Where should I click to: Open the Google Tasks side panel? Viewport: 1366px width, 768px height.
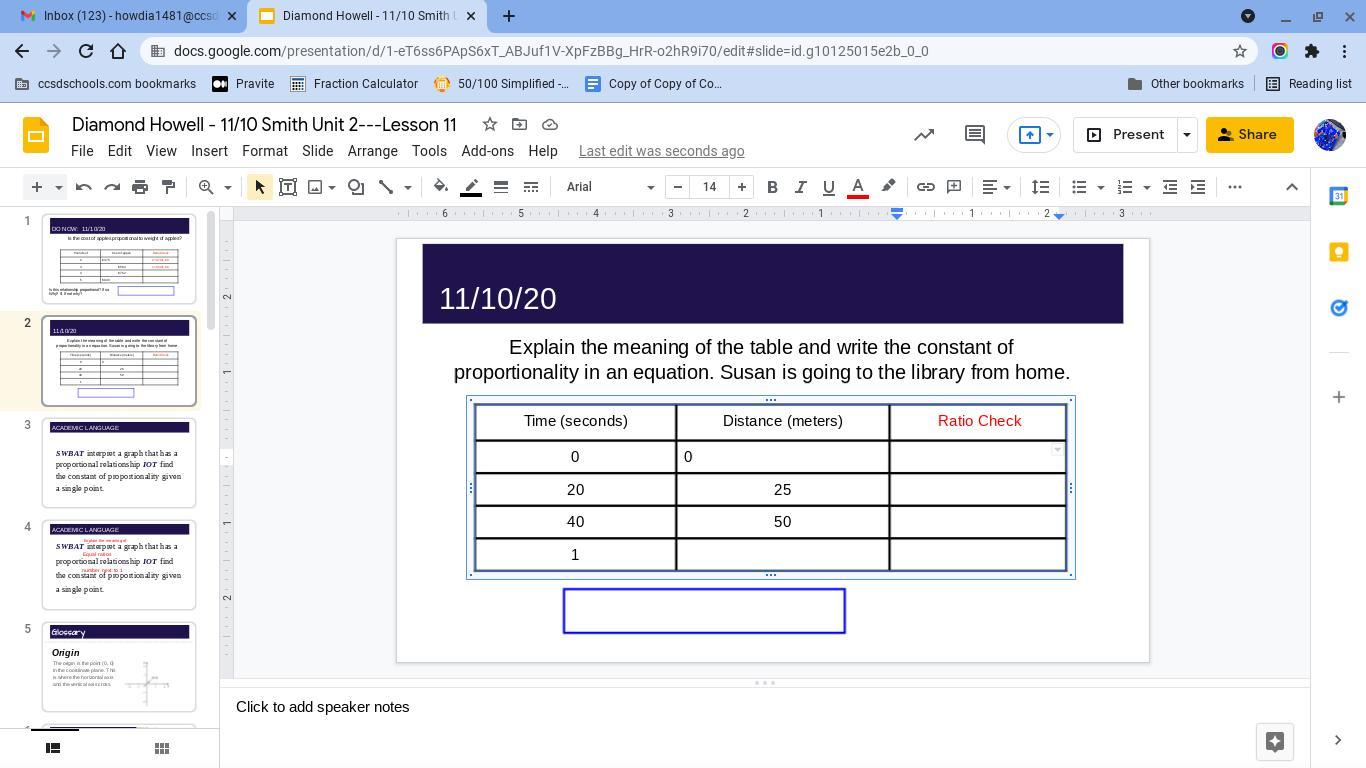tap(1338, 308)
